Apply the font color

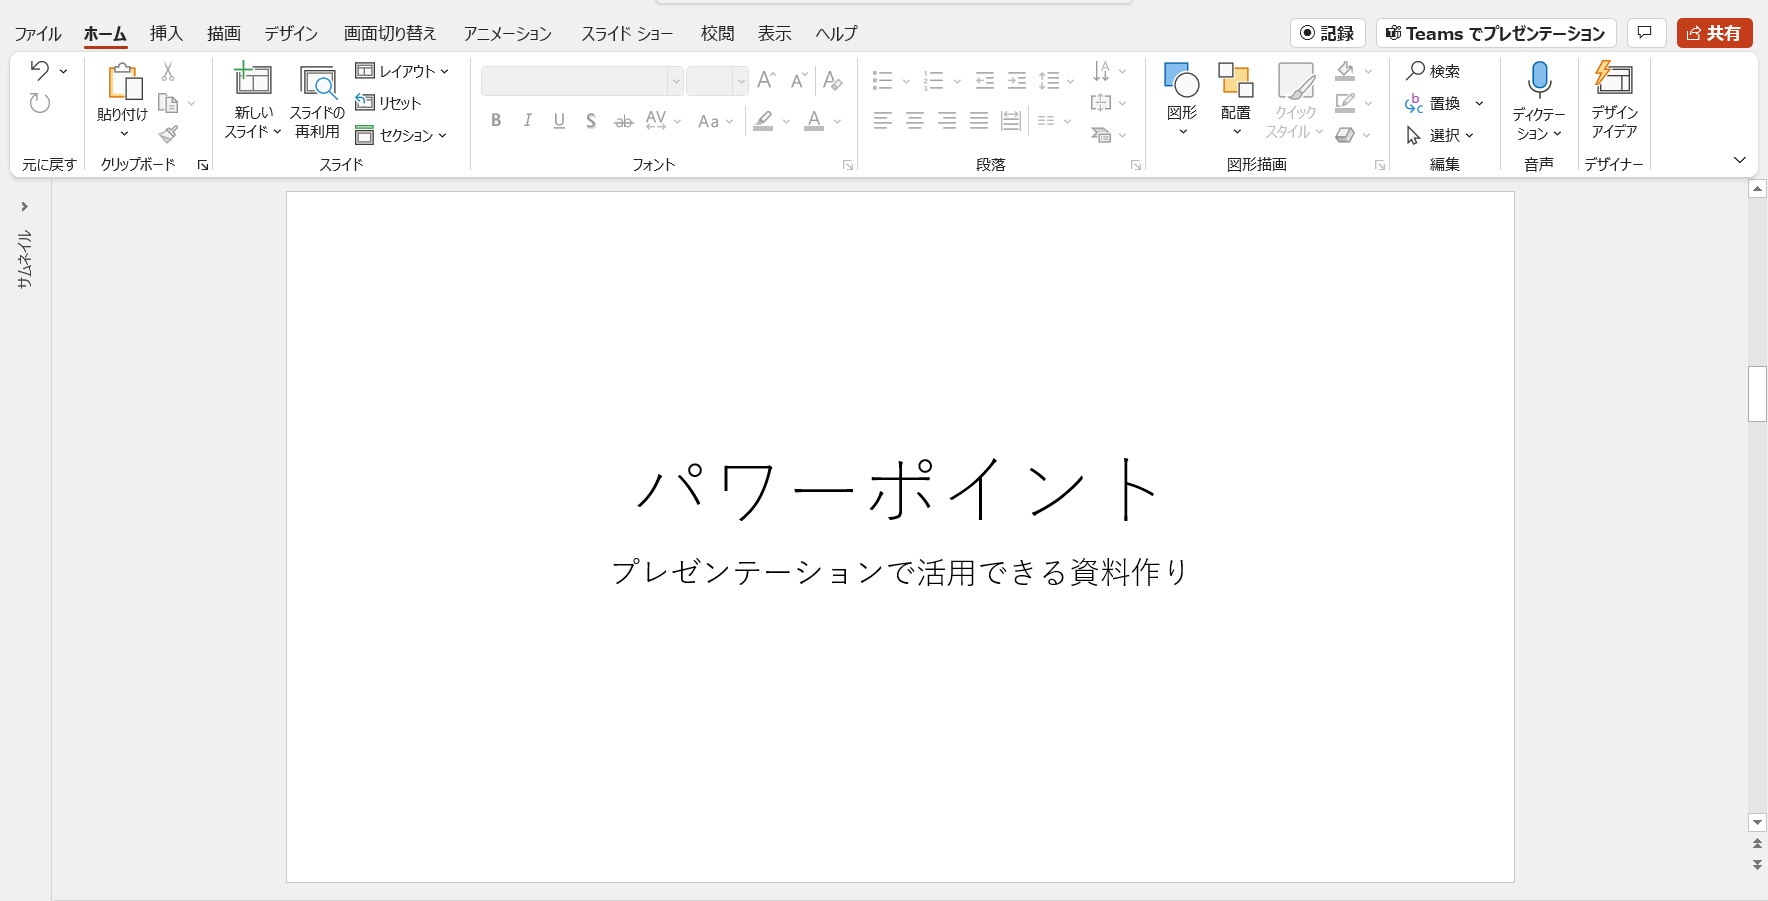pyautogui.click(x=814, y=121)
